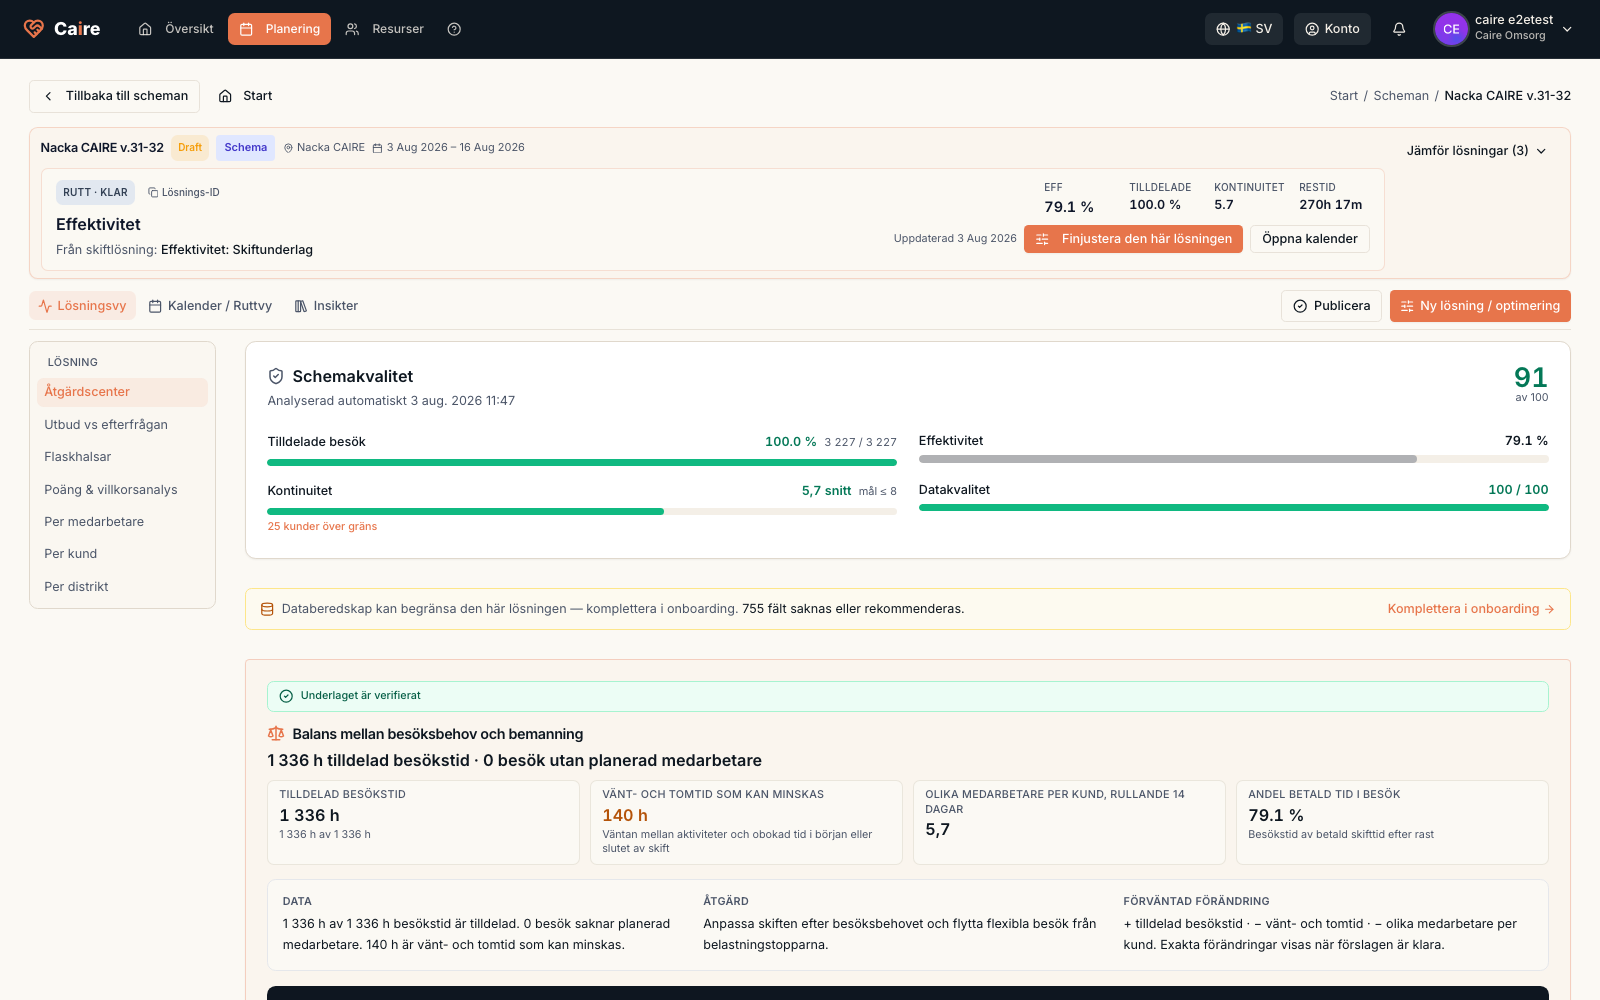Click the Öppna kalender button
The width and height of the screenshot is (1600, 1000).
point(1310,239)
